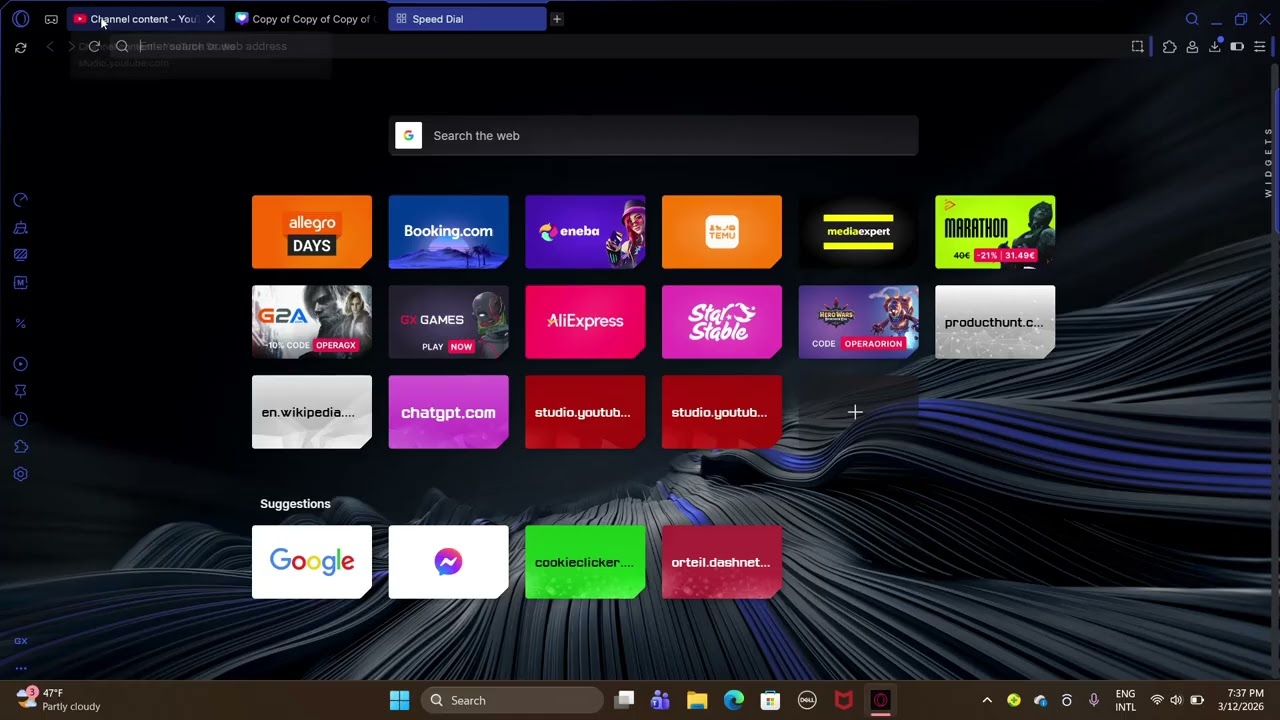The width and height of the screenshot is (1280, 720).
Task: Open the Marathon speed dial tile
Action: 995,232
